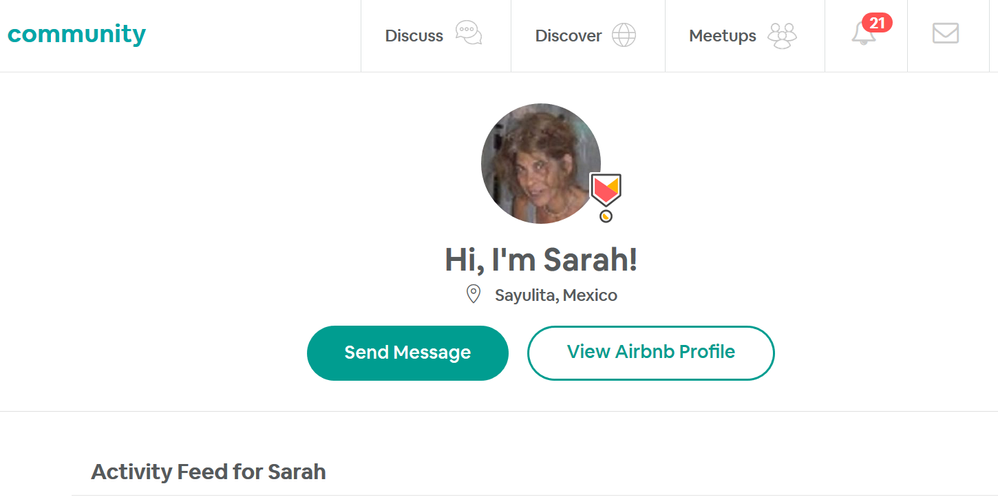Open the messages envelope icon
Screen dimensions: 998x502
pyautogui.click(x=945, y=34)
